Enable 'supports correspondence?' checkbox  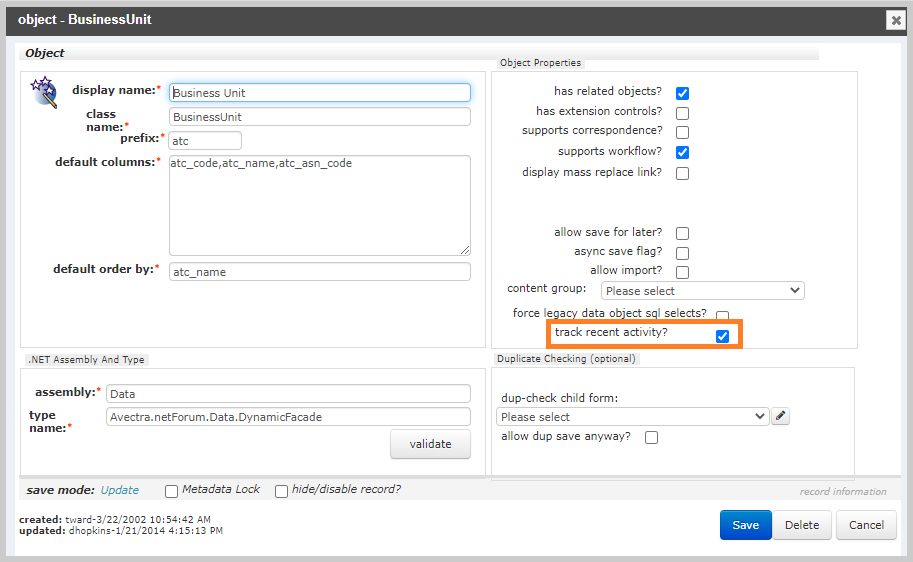682,132
